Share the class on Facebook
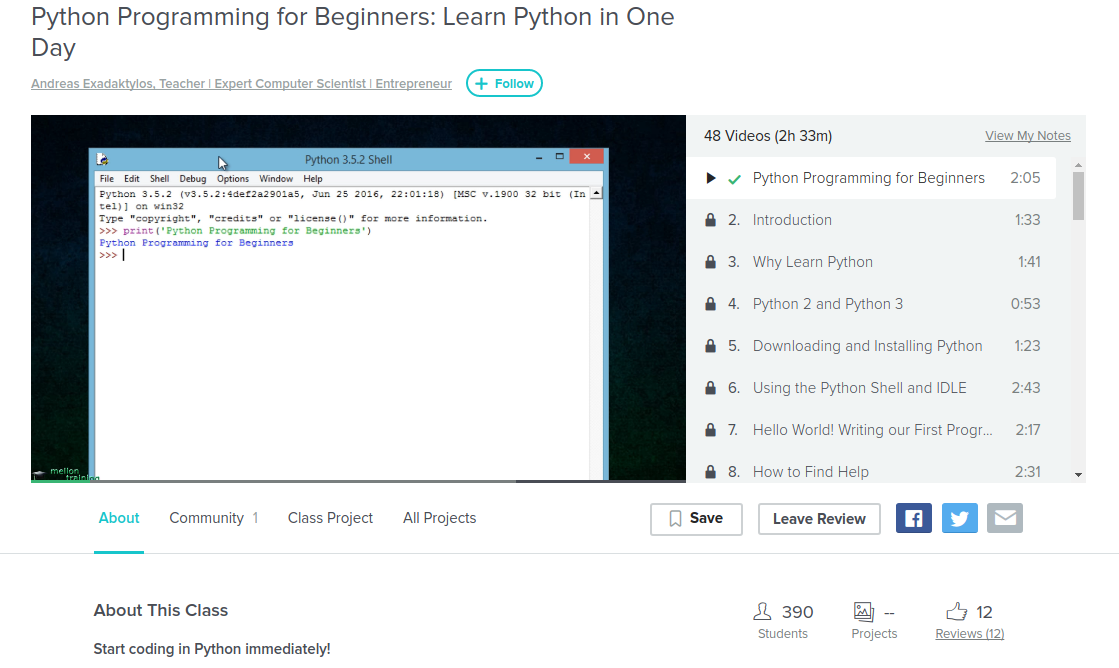 click(x=913, y=517)
